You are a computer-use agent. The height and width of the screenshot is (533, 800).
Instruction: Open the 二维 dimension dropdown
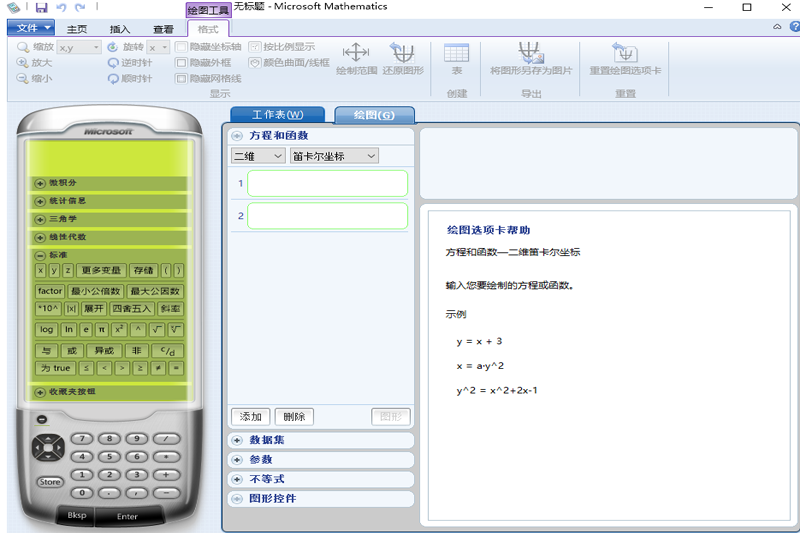click(x=258, y=156)
